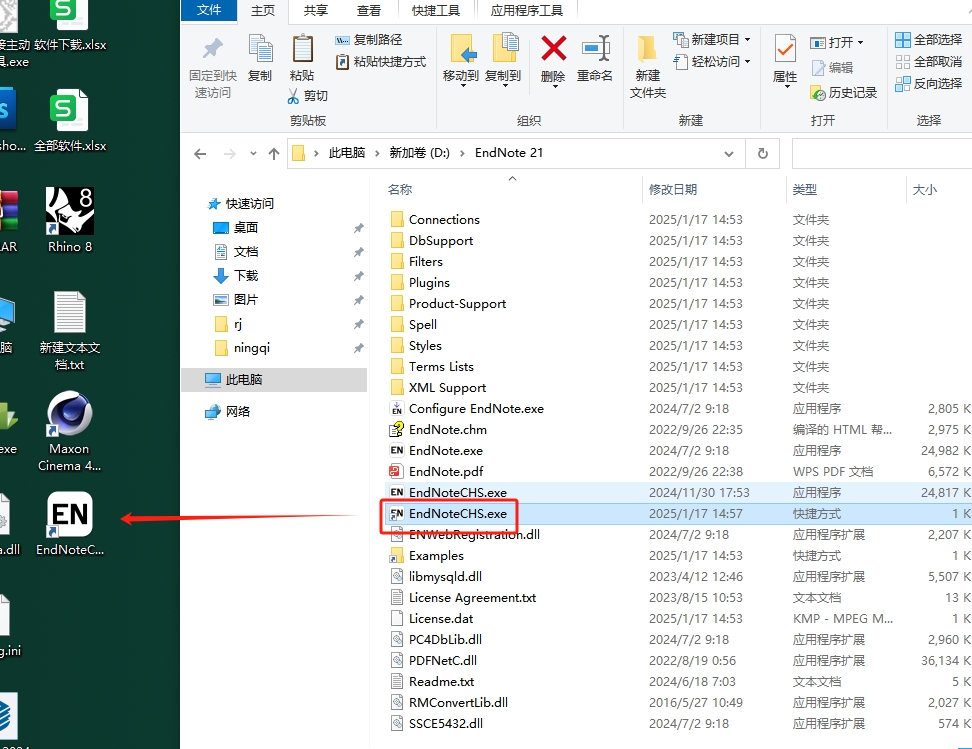Open the File tab
The width and height of the screenshot is (972, 749).
[x=209, y=10]
